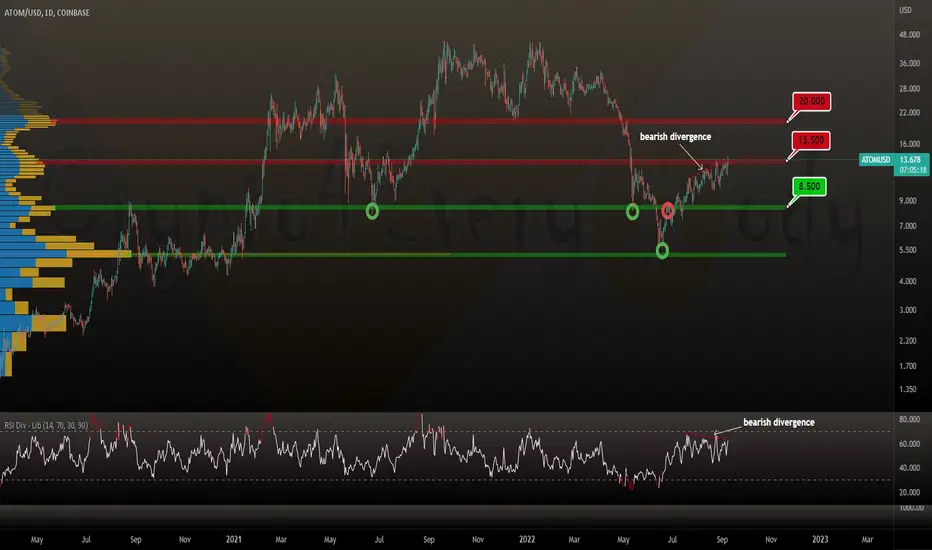Screen dimensions: 932x550
Task: Click the red 13.500 price callout label
Action: coord(811,141)
